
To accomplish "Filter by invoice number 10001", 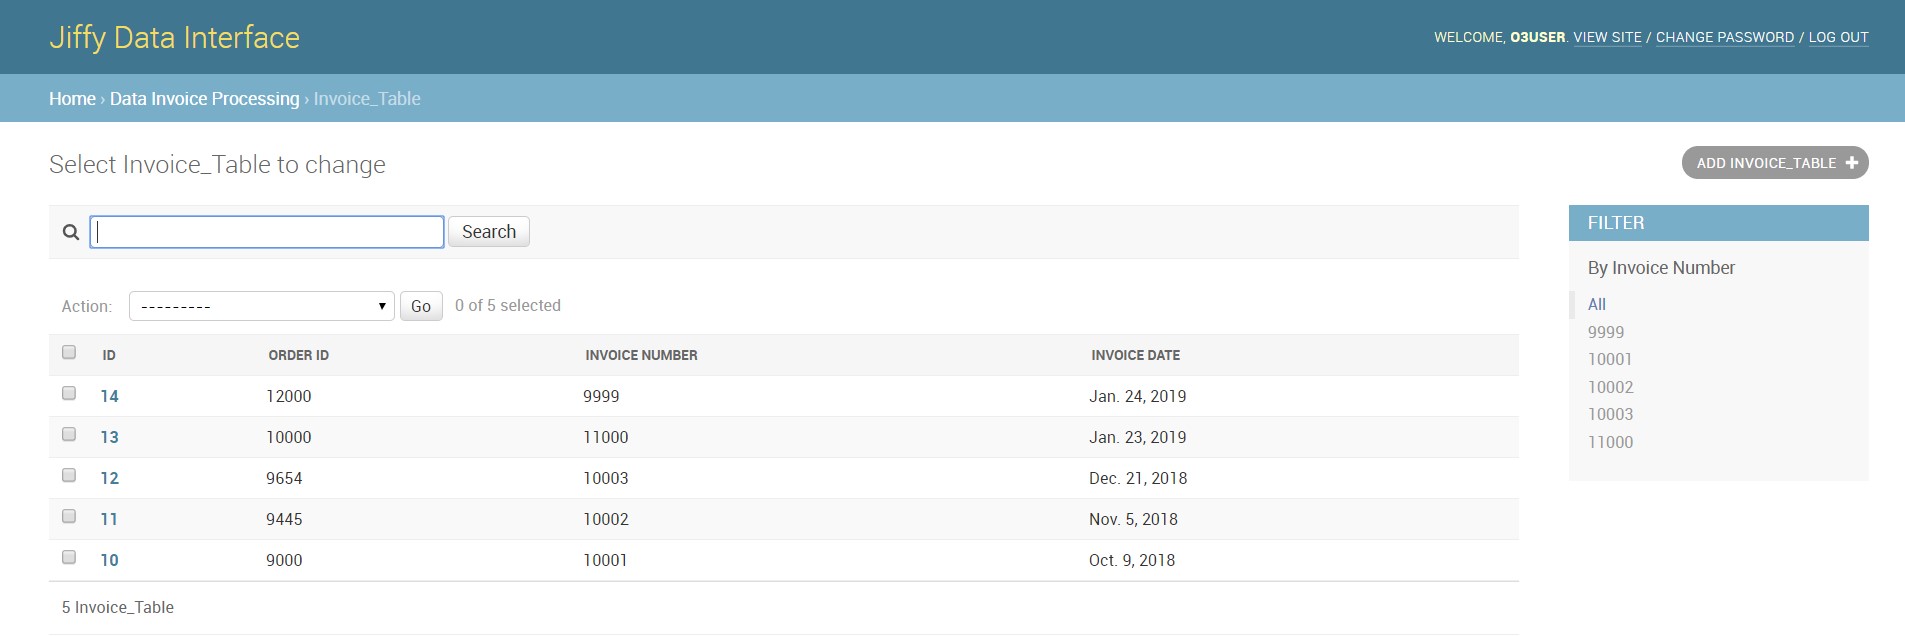I will click(1610, 359).
